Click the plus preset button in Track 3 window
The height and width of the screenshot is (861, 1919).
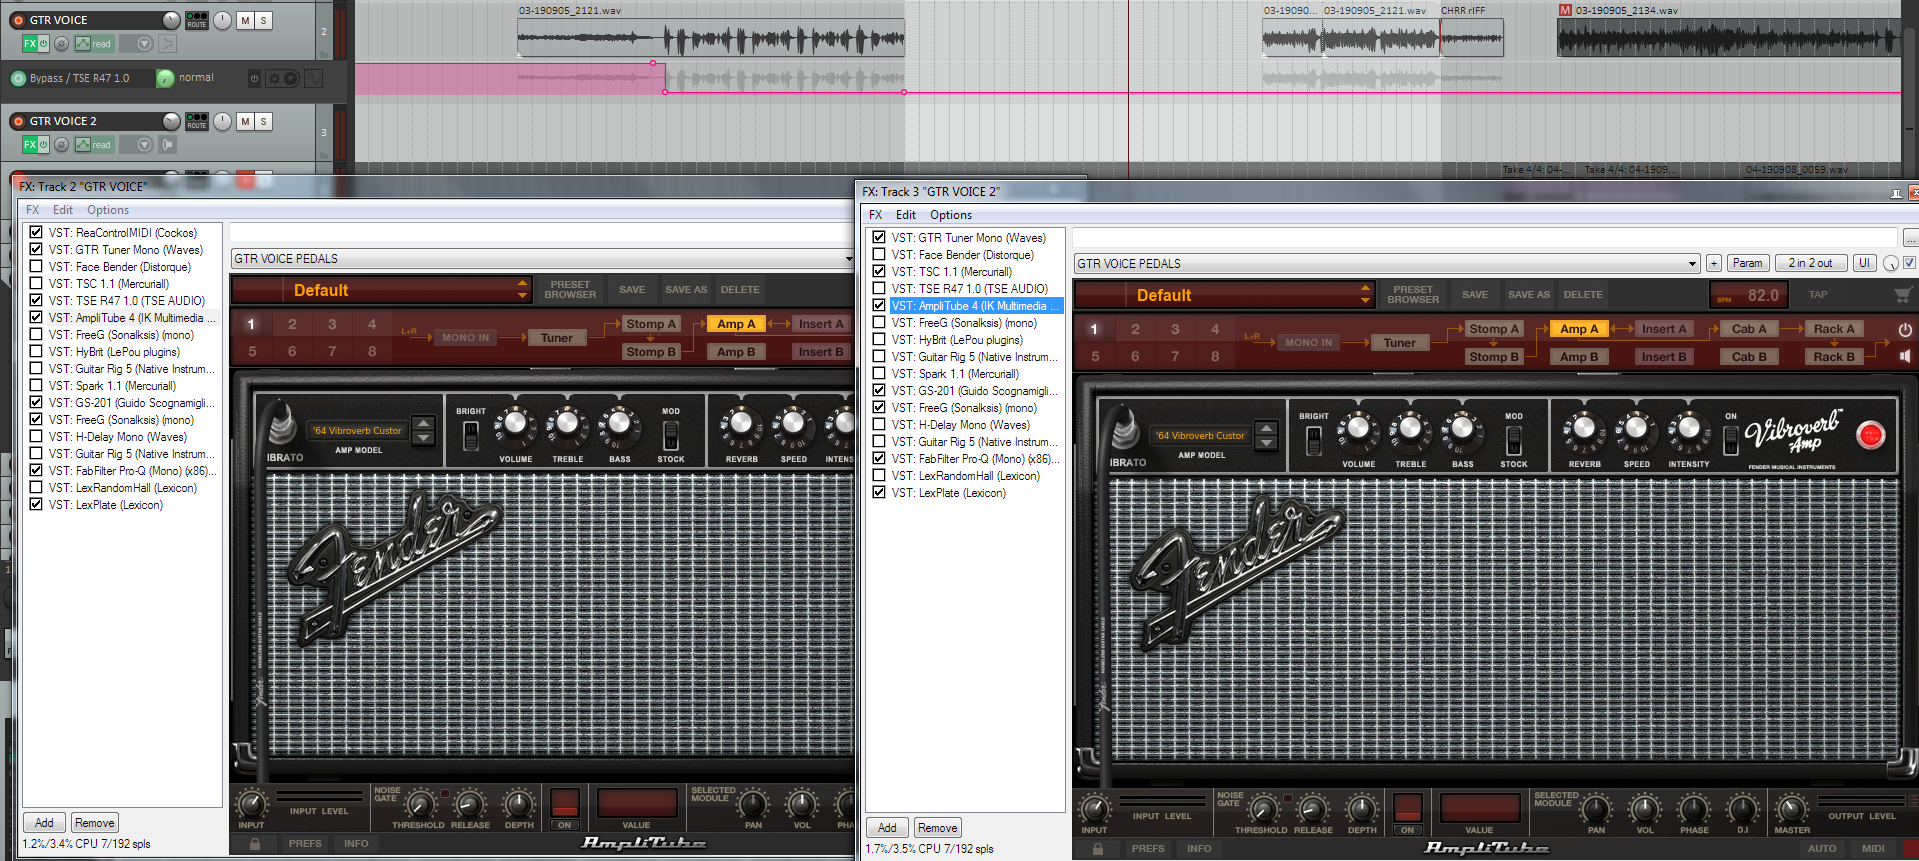click(x=1713, y=264)
